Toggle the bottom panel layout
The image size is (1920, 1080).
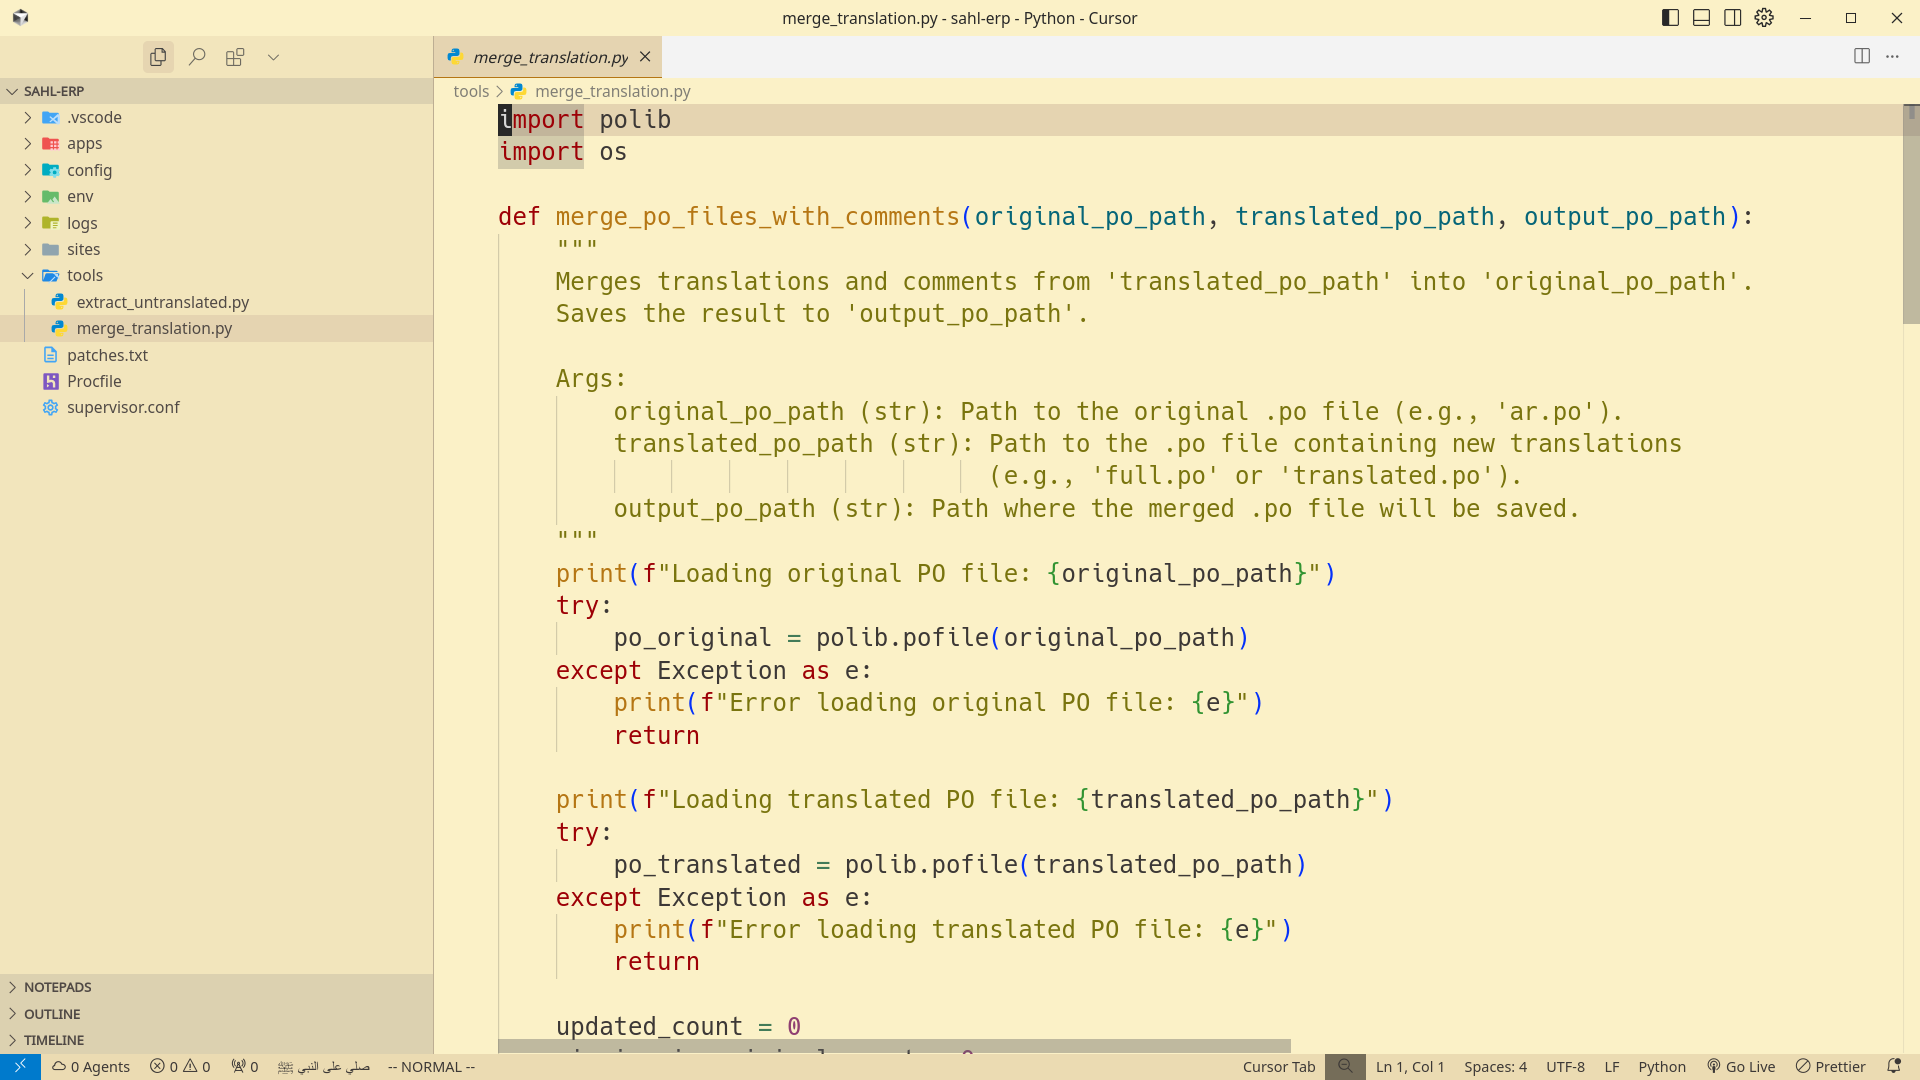[1701, 18]
